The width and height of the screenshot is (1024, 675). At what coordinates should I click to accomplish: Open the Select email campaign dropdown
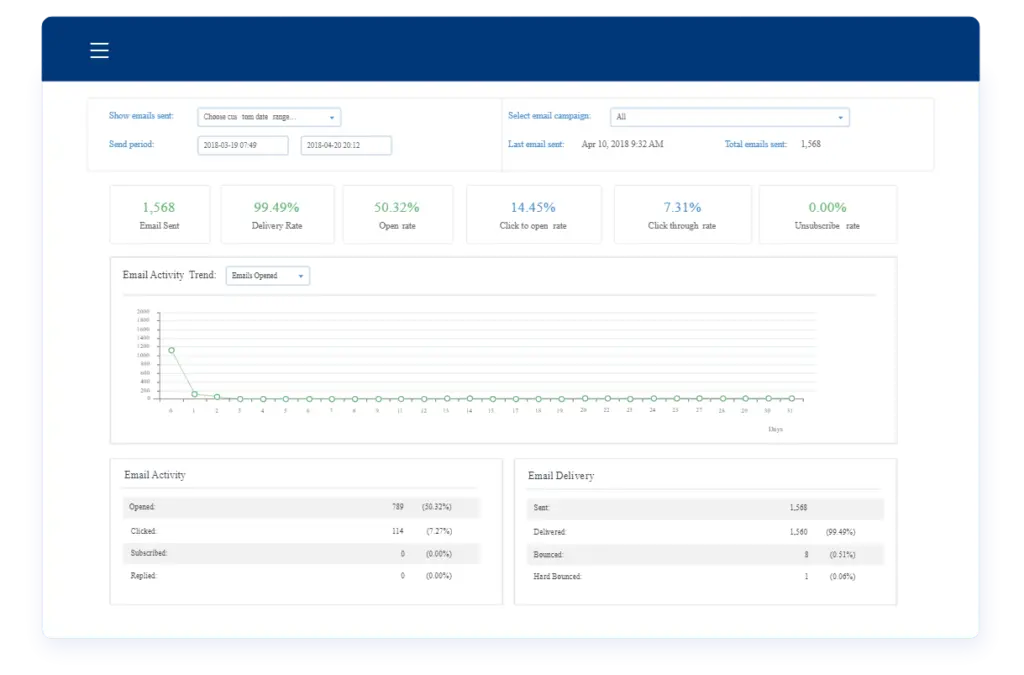pyautogui.click(x=729, y=117)
